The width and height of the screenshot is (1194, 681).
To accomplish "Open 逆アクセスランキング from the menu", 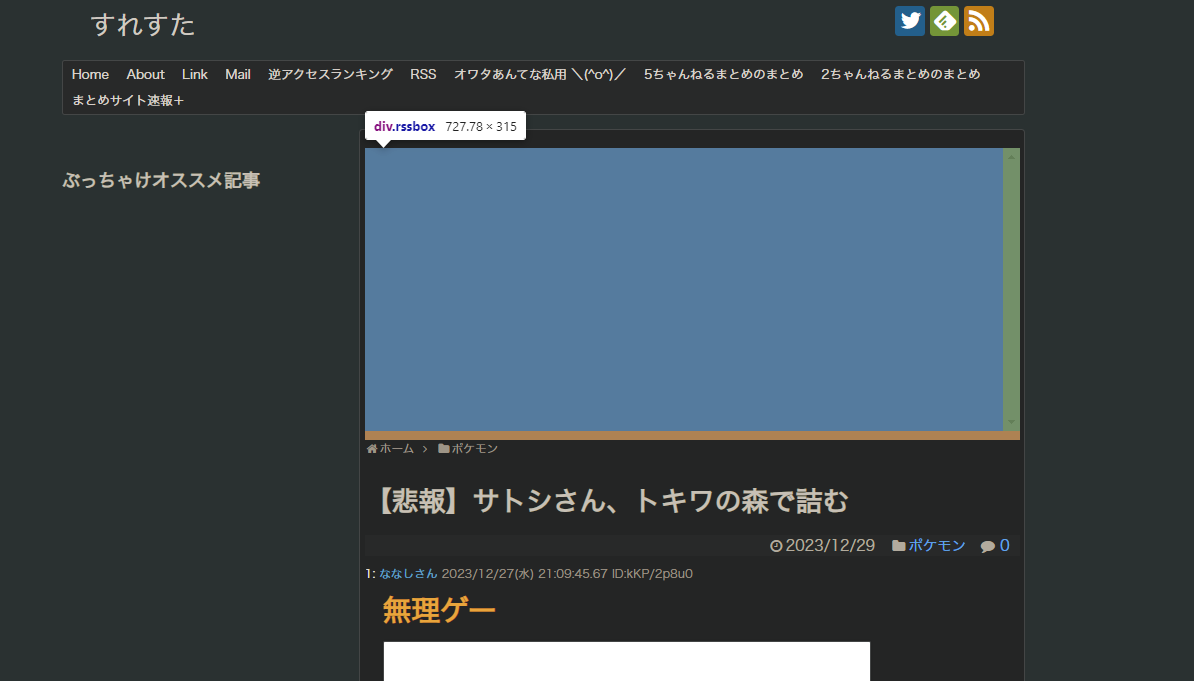I will pyautogui.click(x=330, y=74).
